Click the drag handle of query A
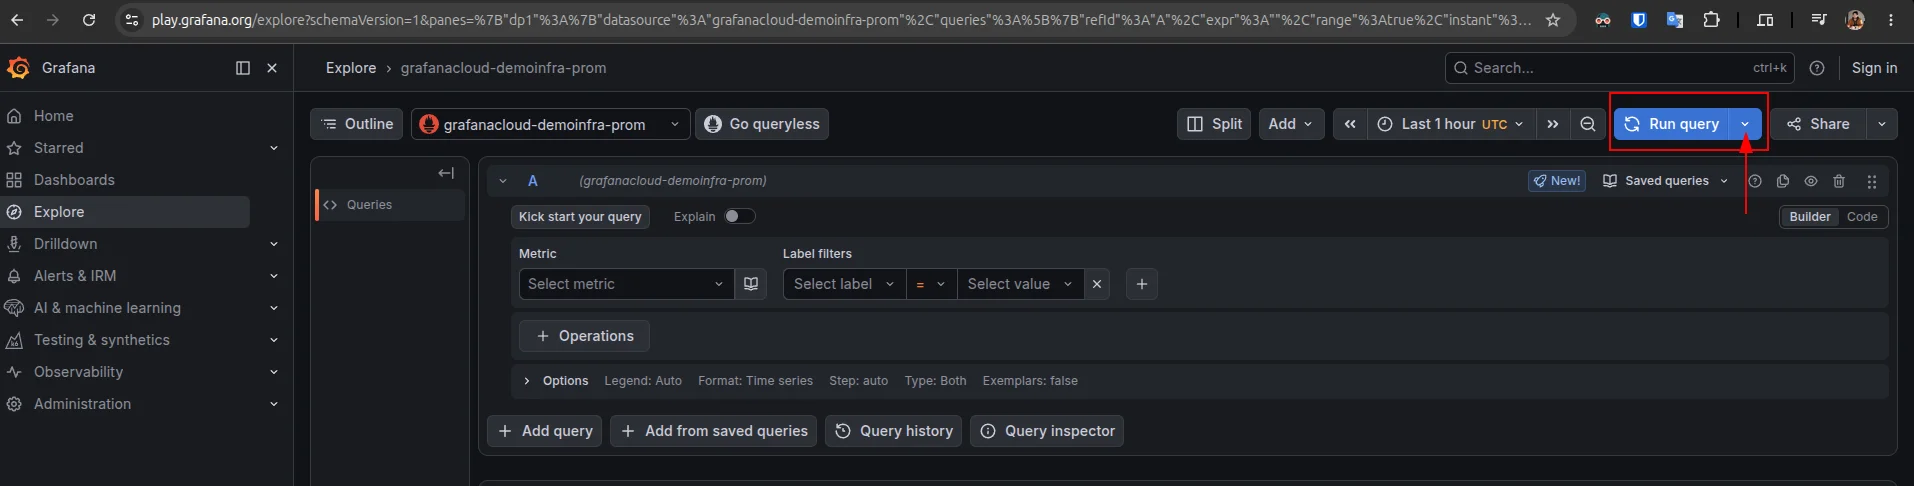 tap(1872, 181)
